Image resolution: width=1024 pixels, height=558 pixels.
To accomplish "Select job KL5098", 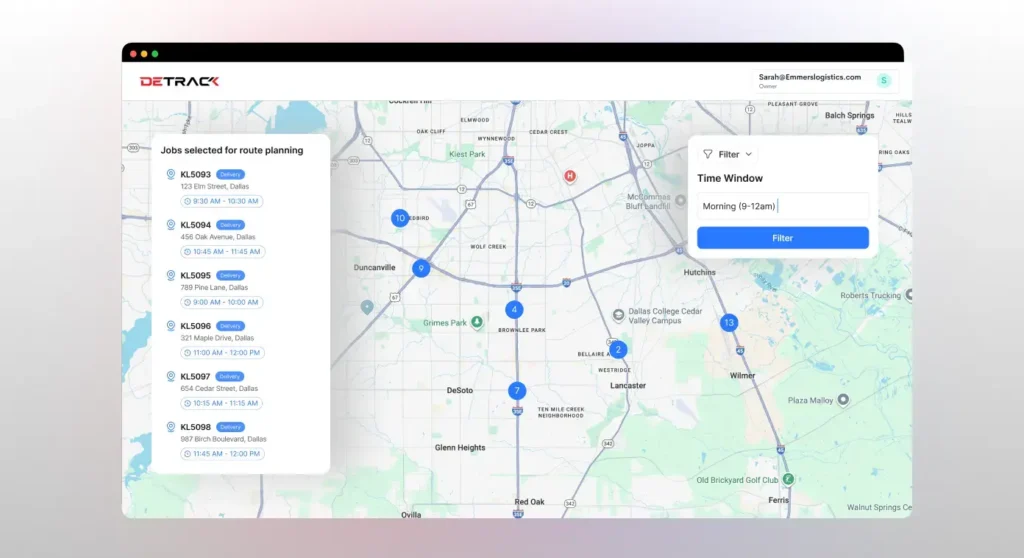I will (x=195, y=427).
